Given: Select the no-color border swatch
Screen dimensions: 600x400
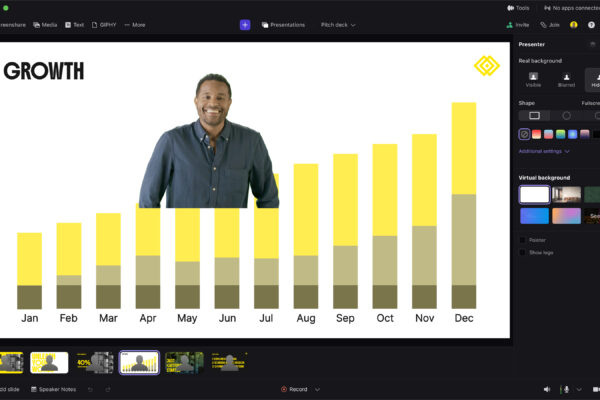Looking at the screenshot, I should [524, 134].
